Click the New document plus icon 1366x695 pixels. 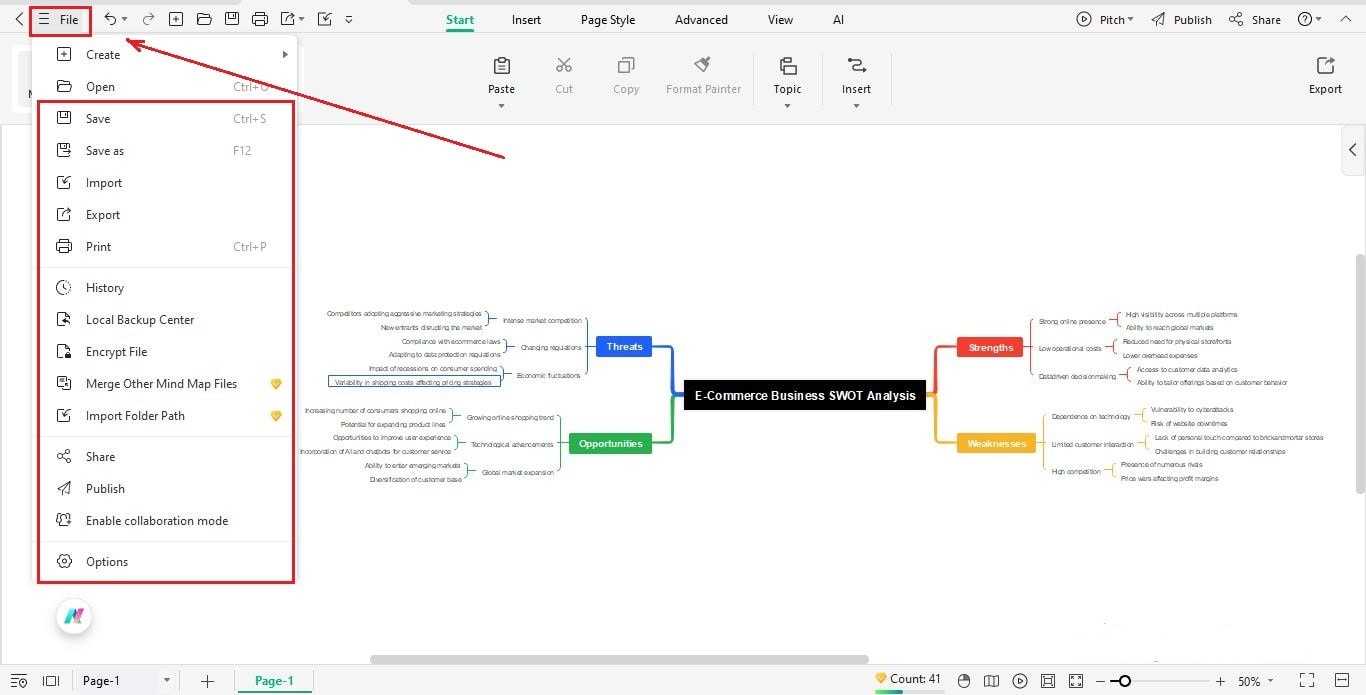(176, 19)
